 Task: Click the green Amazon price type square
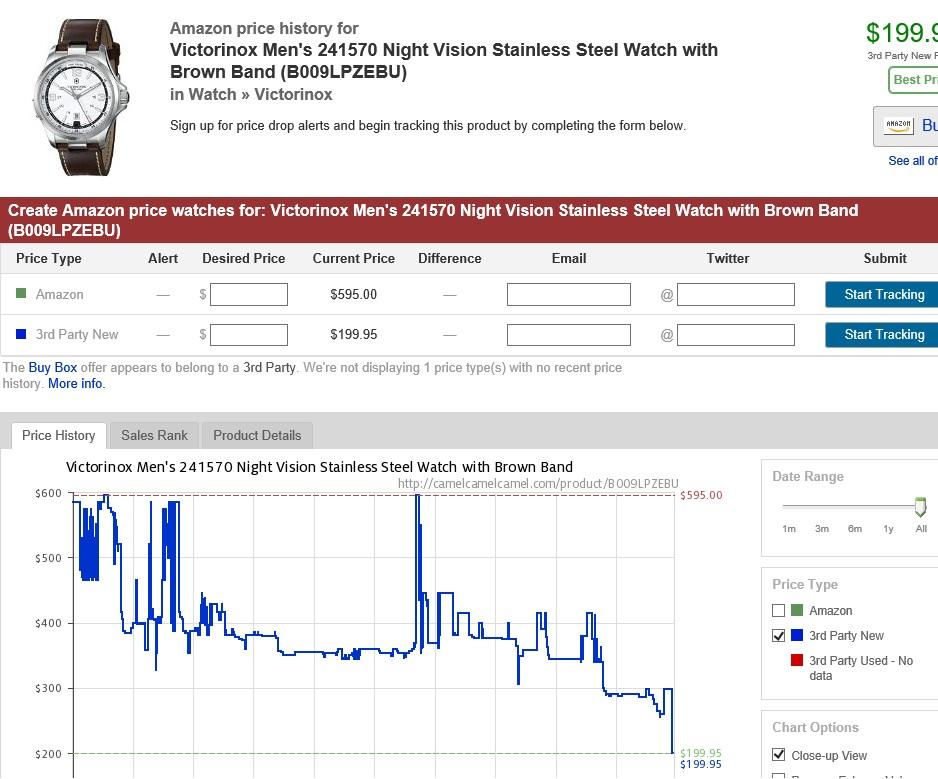click(x=21, y=294)
